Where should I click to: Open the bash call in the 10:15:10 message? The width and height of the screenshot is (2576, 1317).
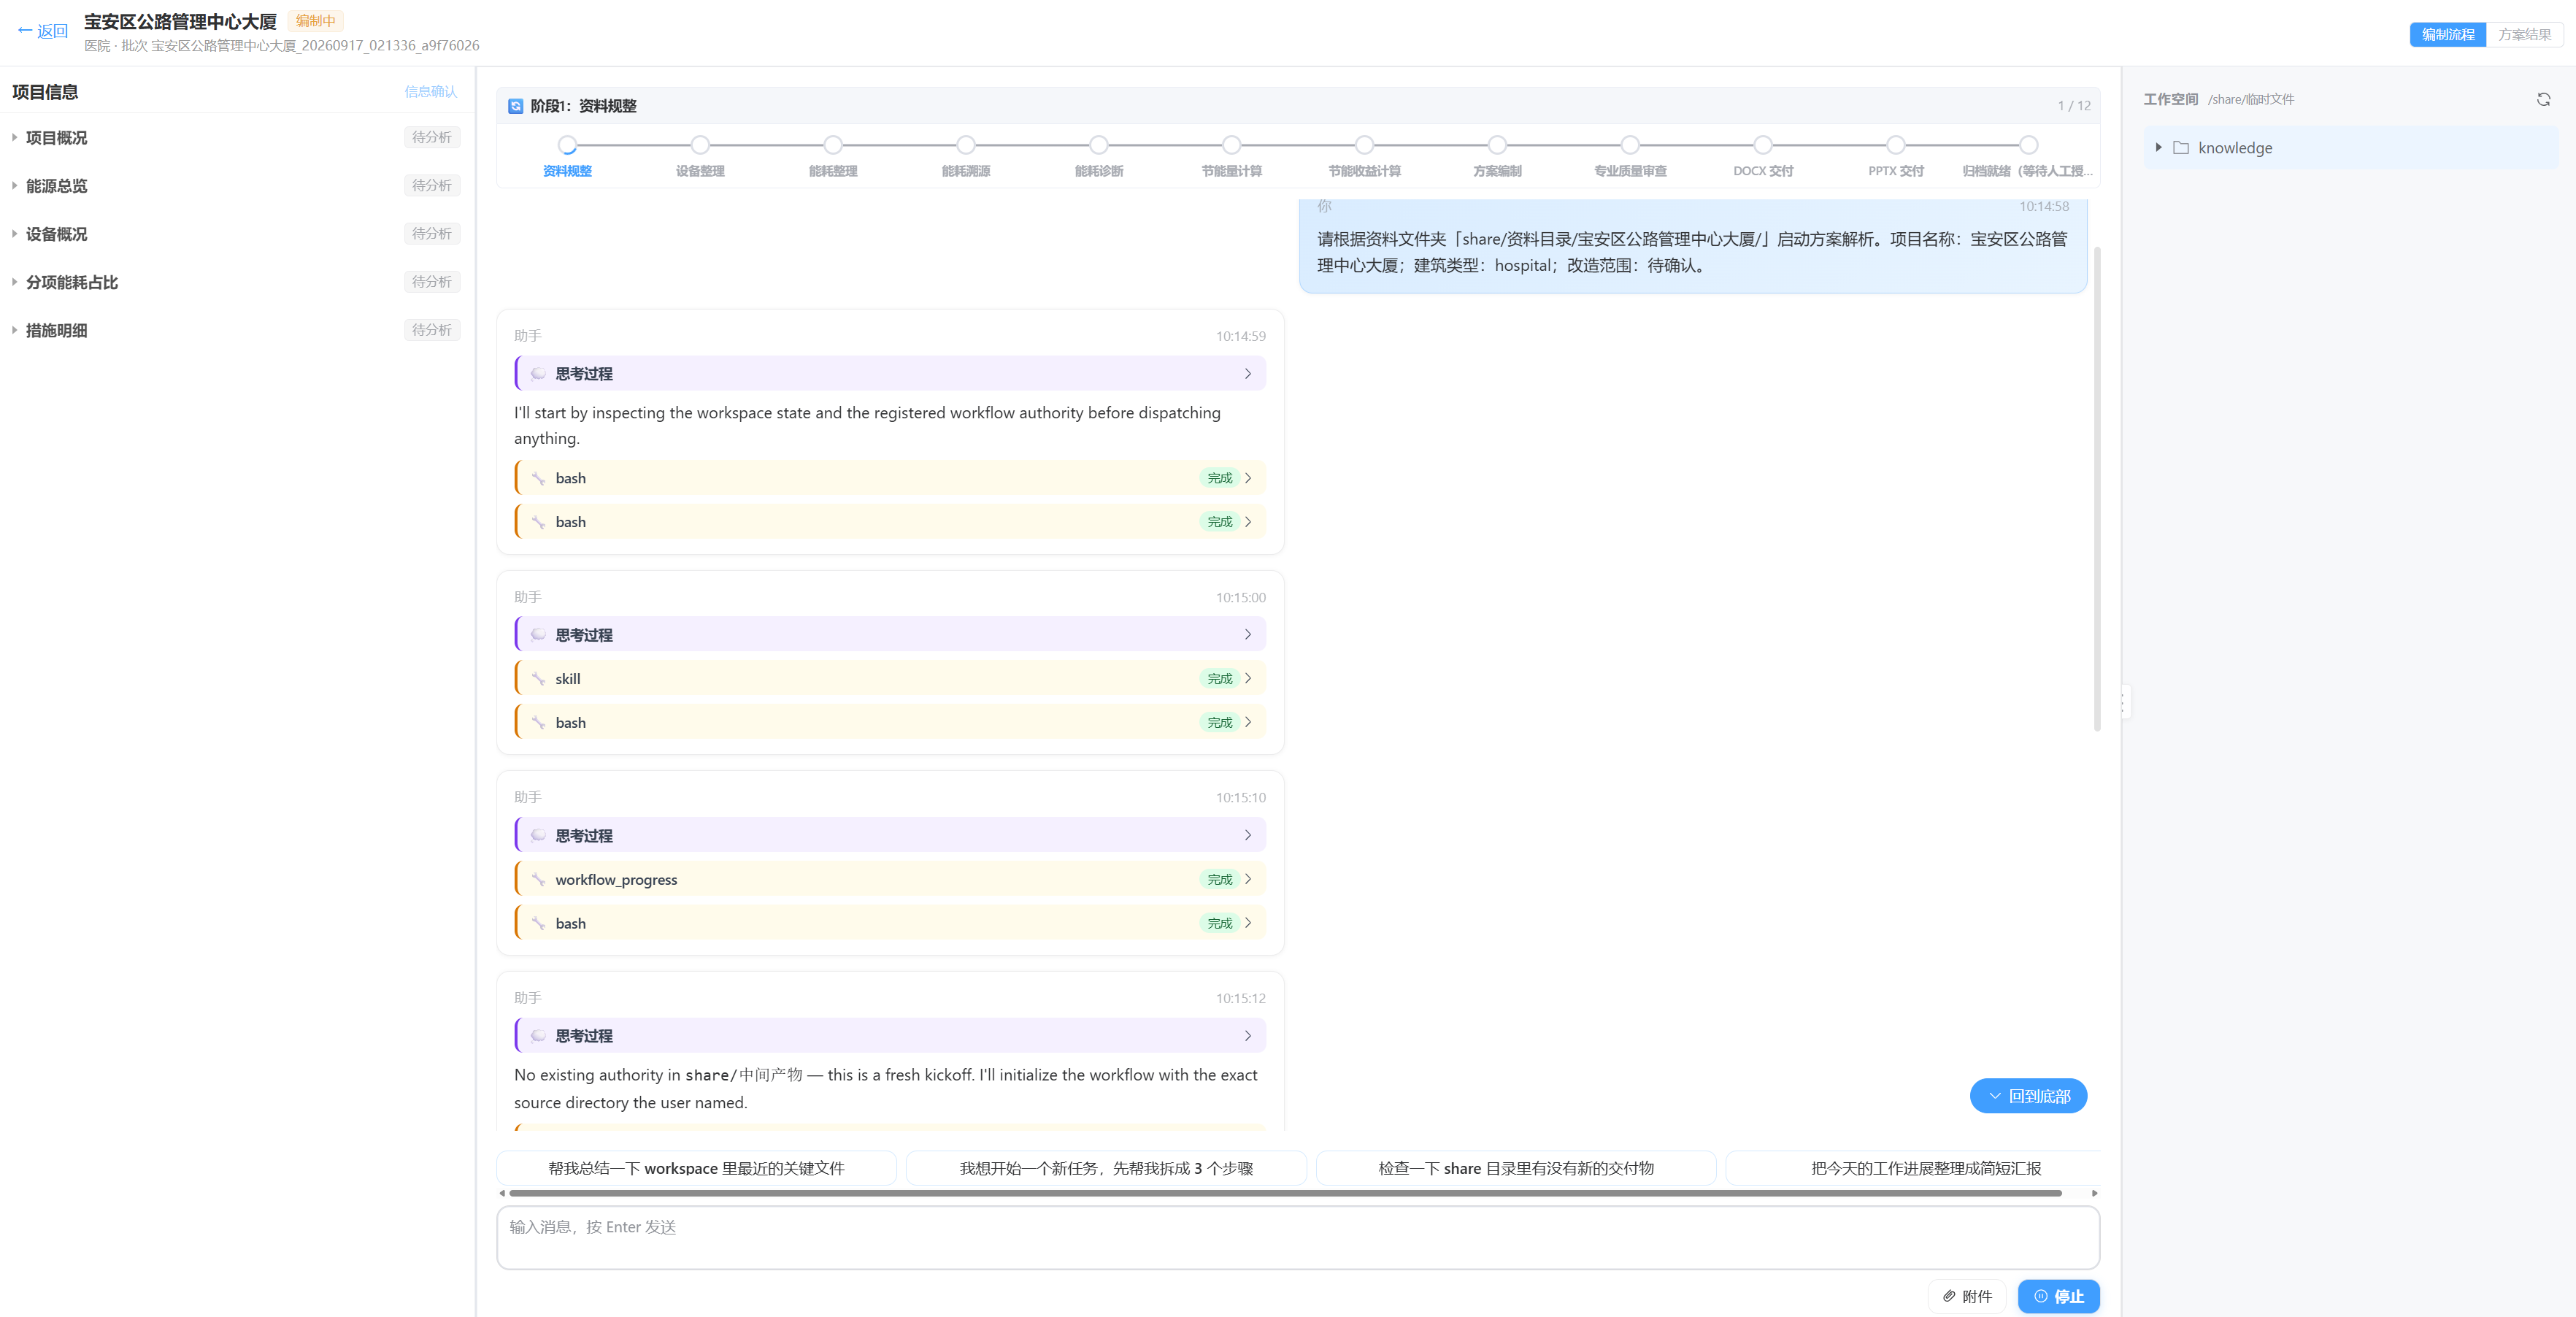click(890, 923)
